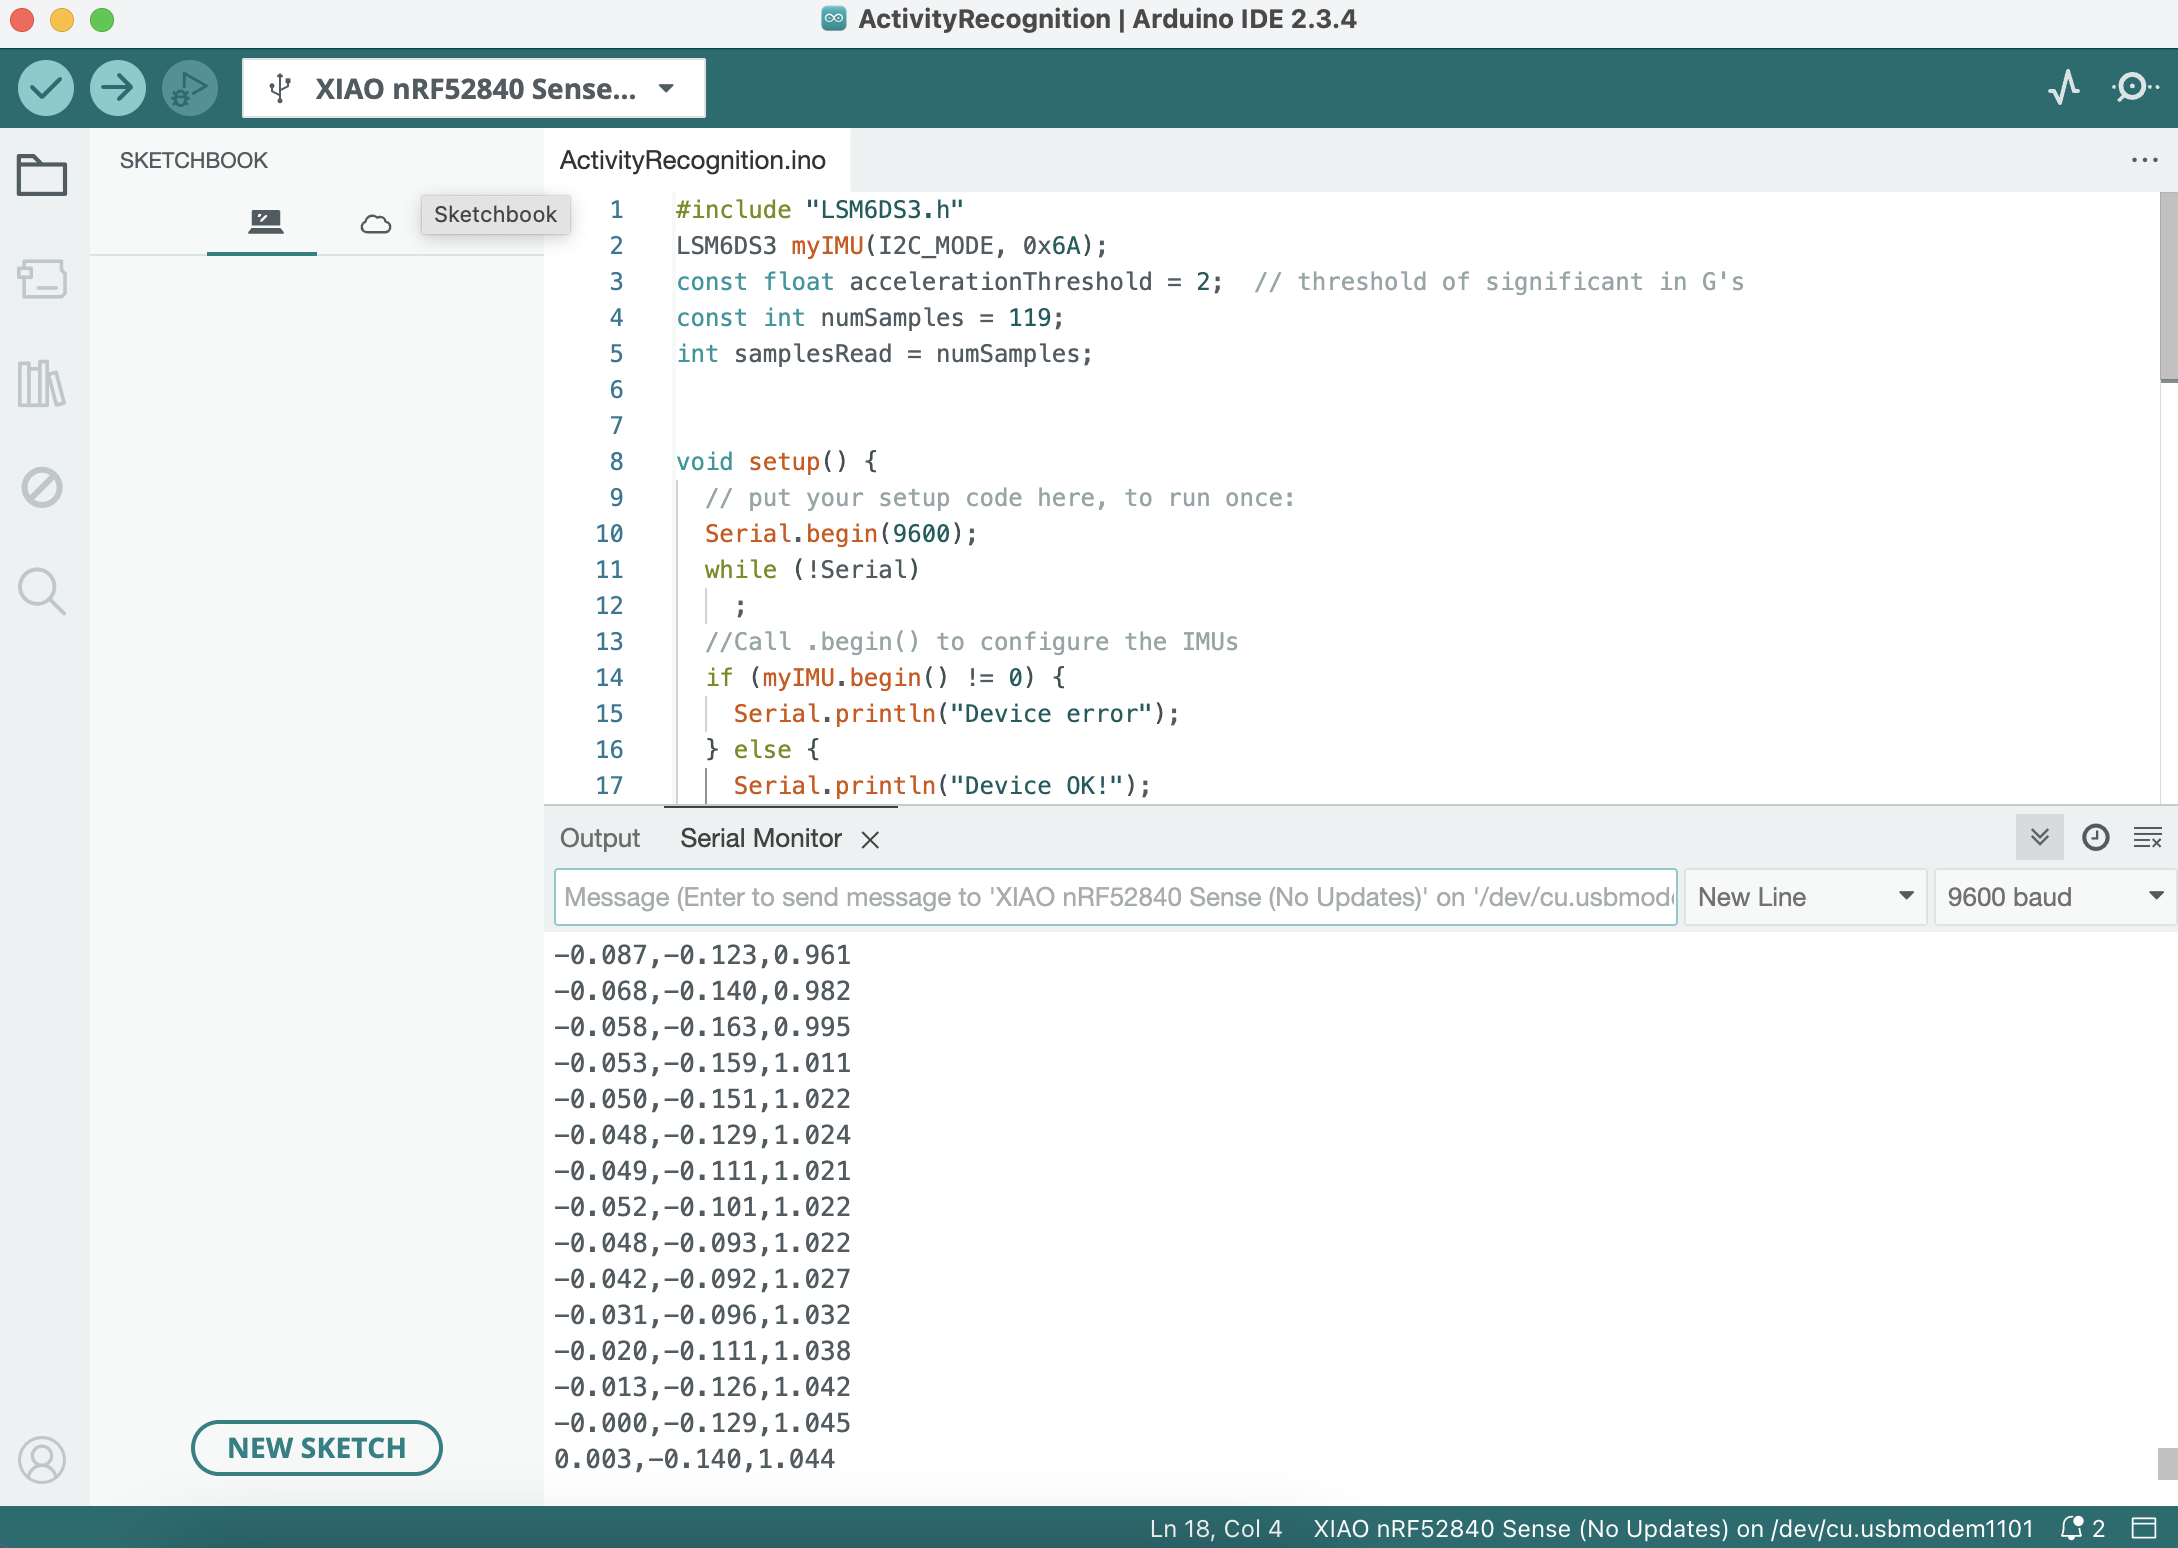This screenshot has height=1548, width=2178.
Task: Click the Verify sketch checkmark button
Action: click(46, 88)
